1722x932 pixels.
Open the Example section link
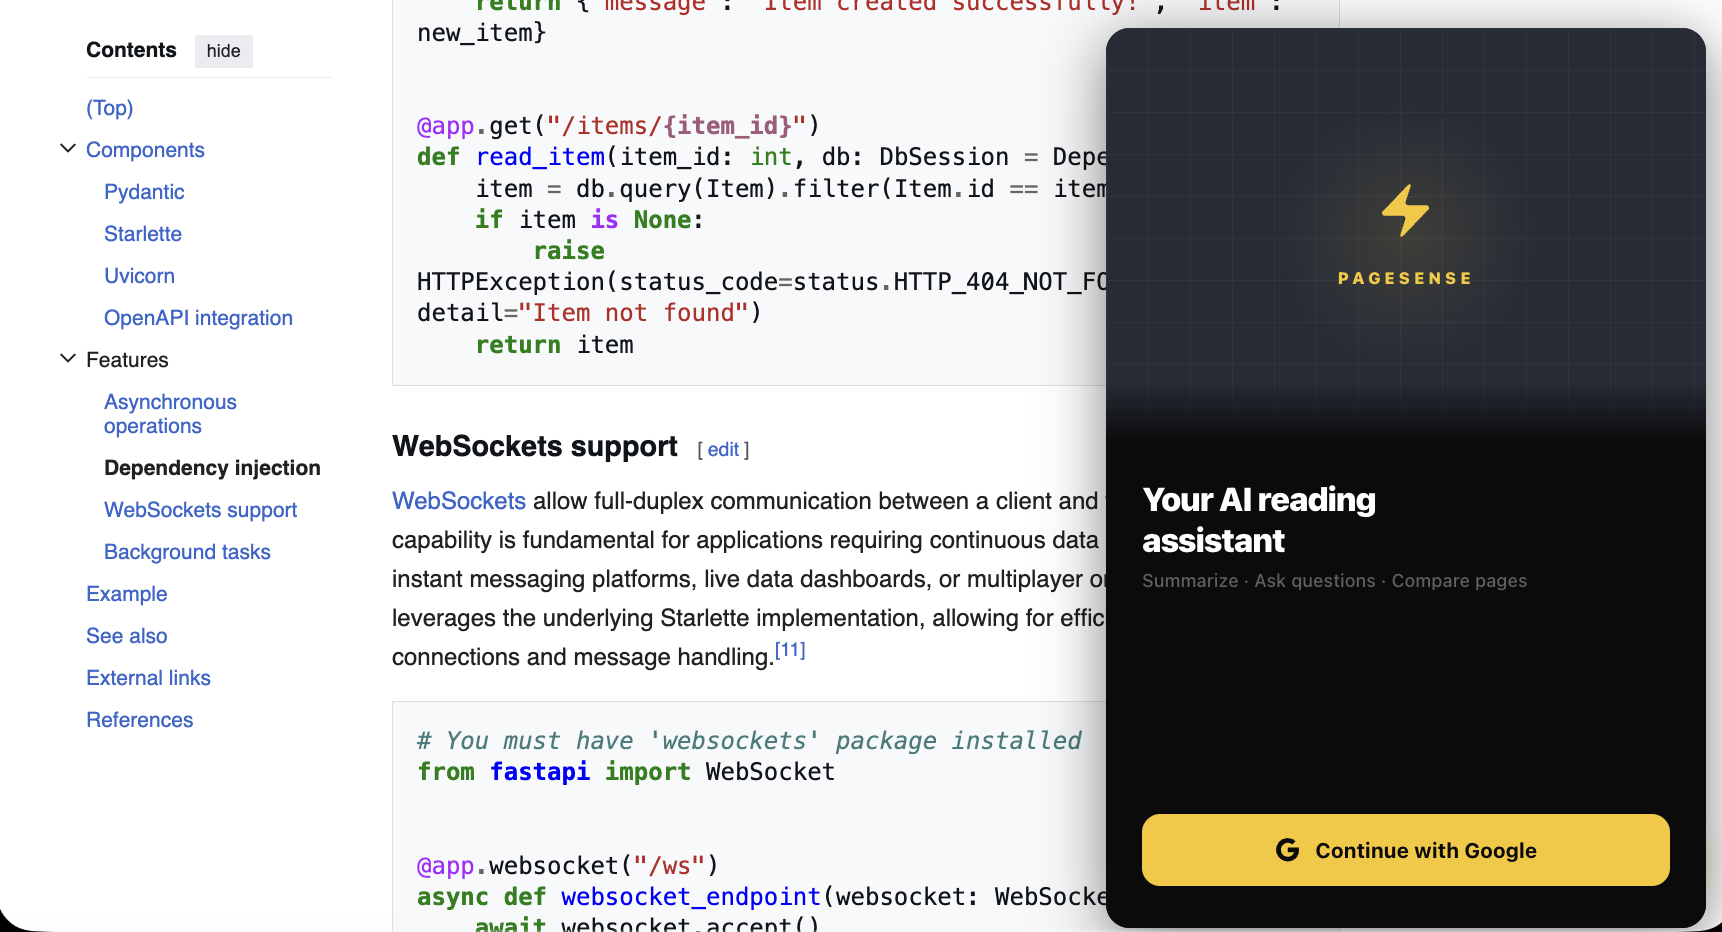[x=126, y=594]
